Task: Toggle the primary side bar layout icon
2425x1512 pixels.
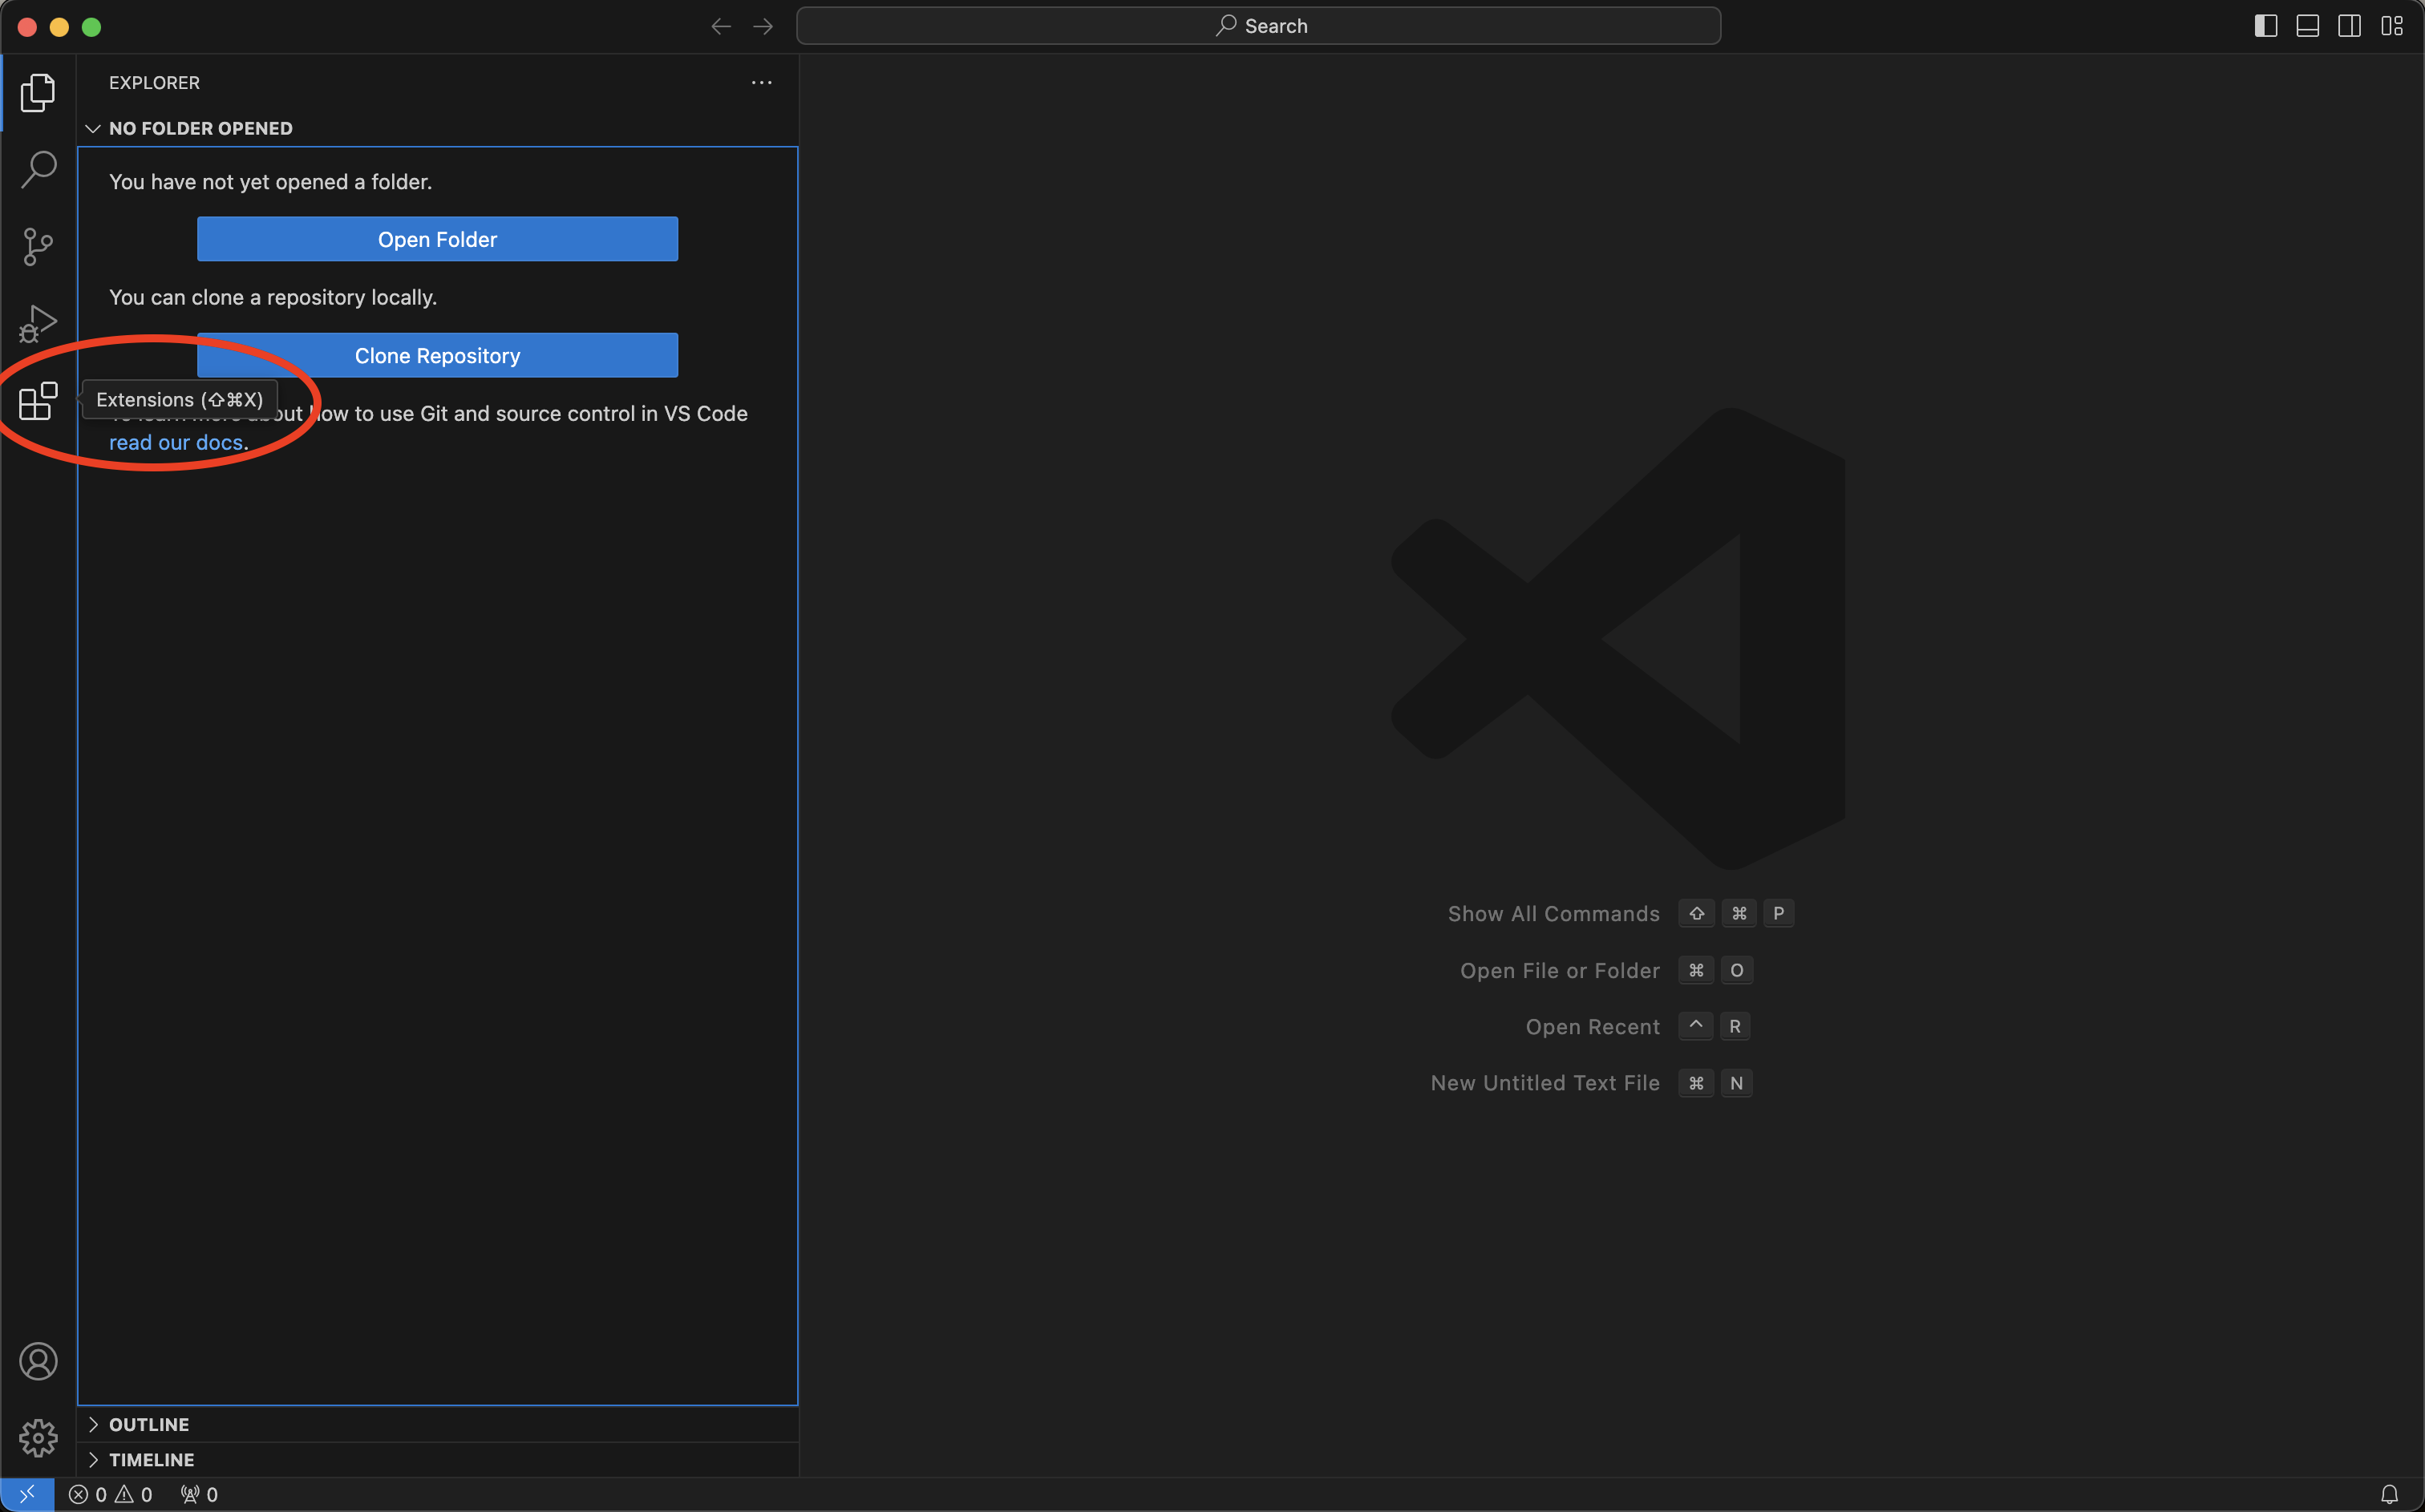Action: coord(2266,26)
